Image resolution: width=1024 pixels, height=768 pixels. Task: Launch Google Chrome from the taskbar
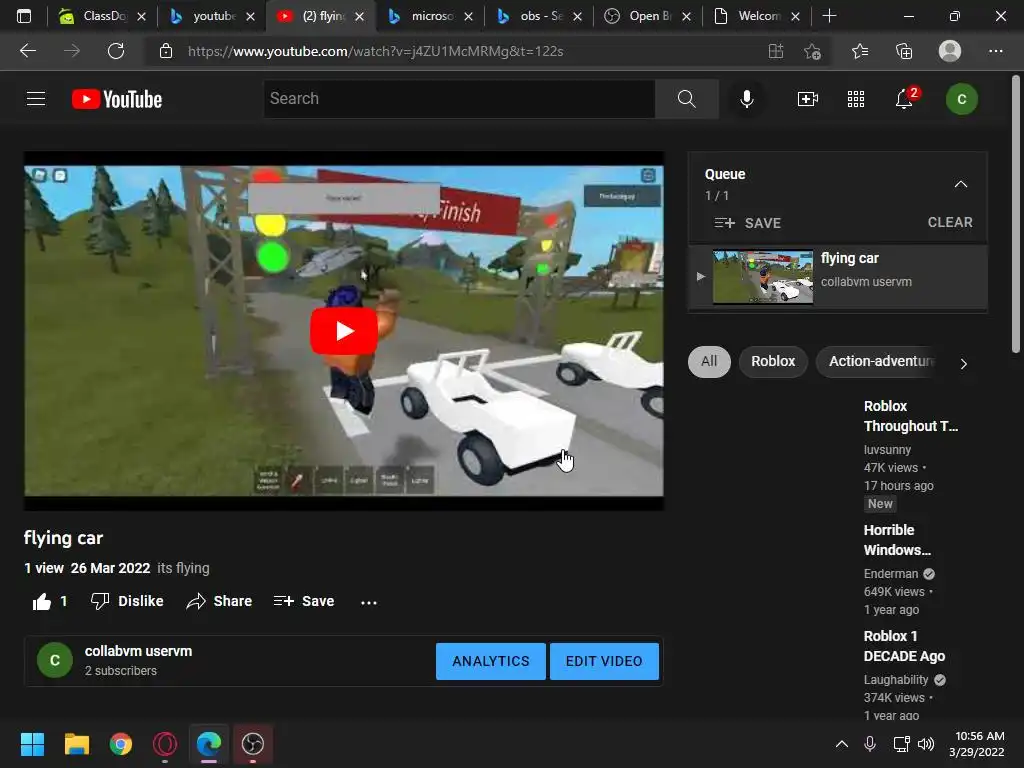(121, 744)
